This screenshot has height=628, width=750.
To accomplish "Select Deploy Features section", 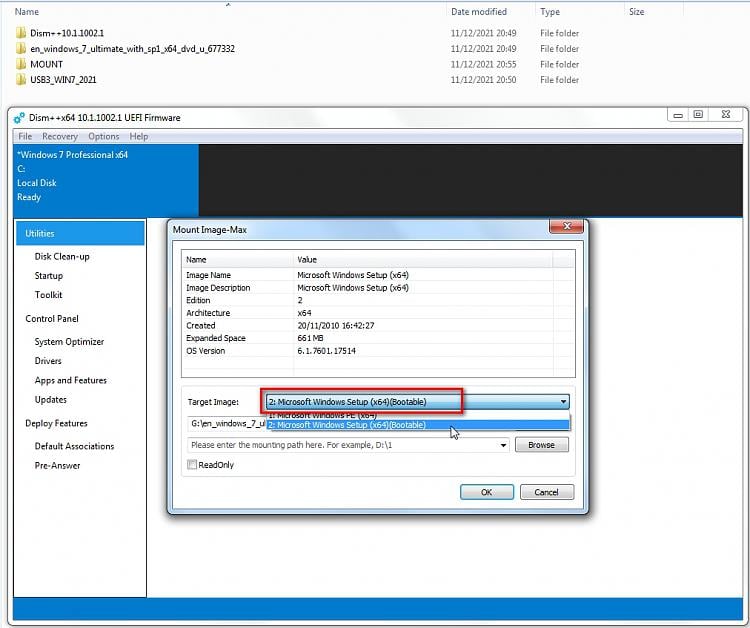I will (x=56, y=424).
